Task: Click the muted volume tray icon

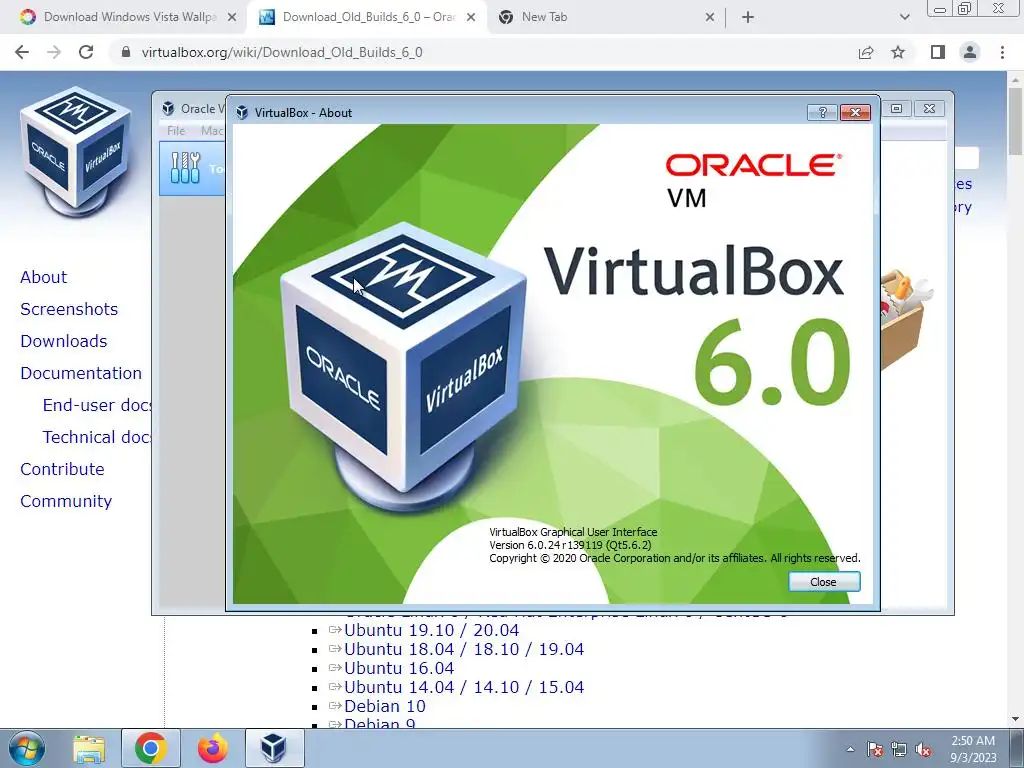Action: [923, 749]
